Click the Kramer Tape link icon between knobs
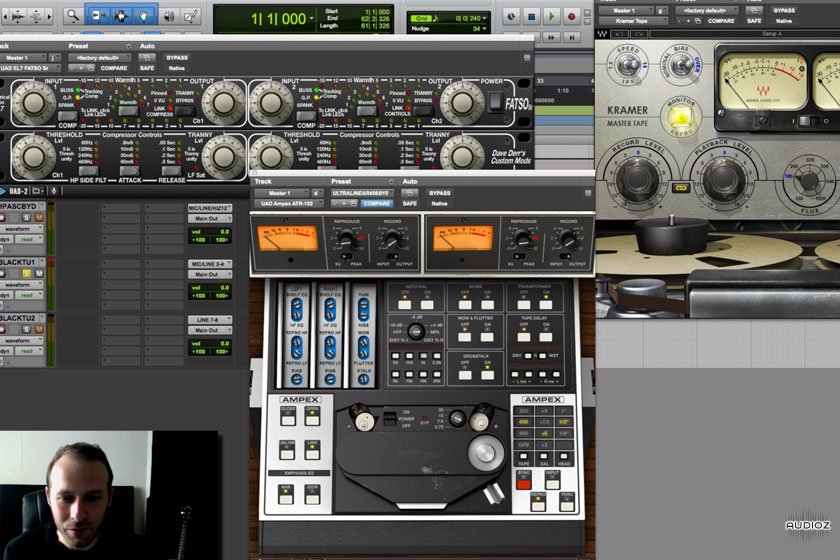This screenshot has width=840, height=560. [x=681, y=185]
